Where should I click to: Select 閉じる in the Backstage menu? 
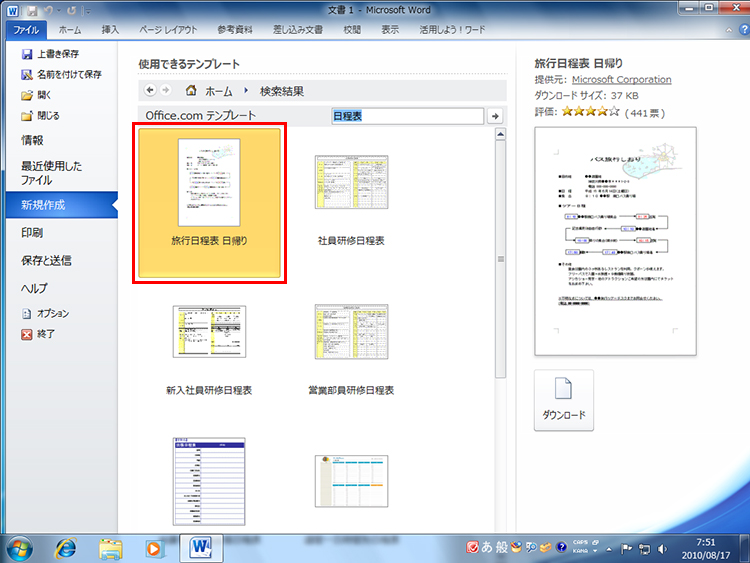(x=40, y=115)
